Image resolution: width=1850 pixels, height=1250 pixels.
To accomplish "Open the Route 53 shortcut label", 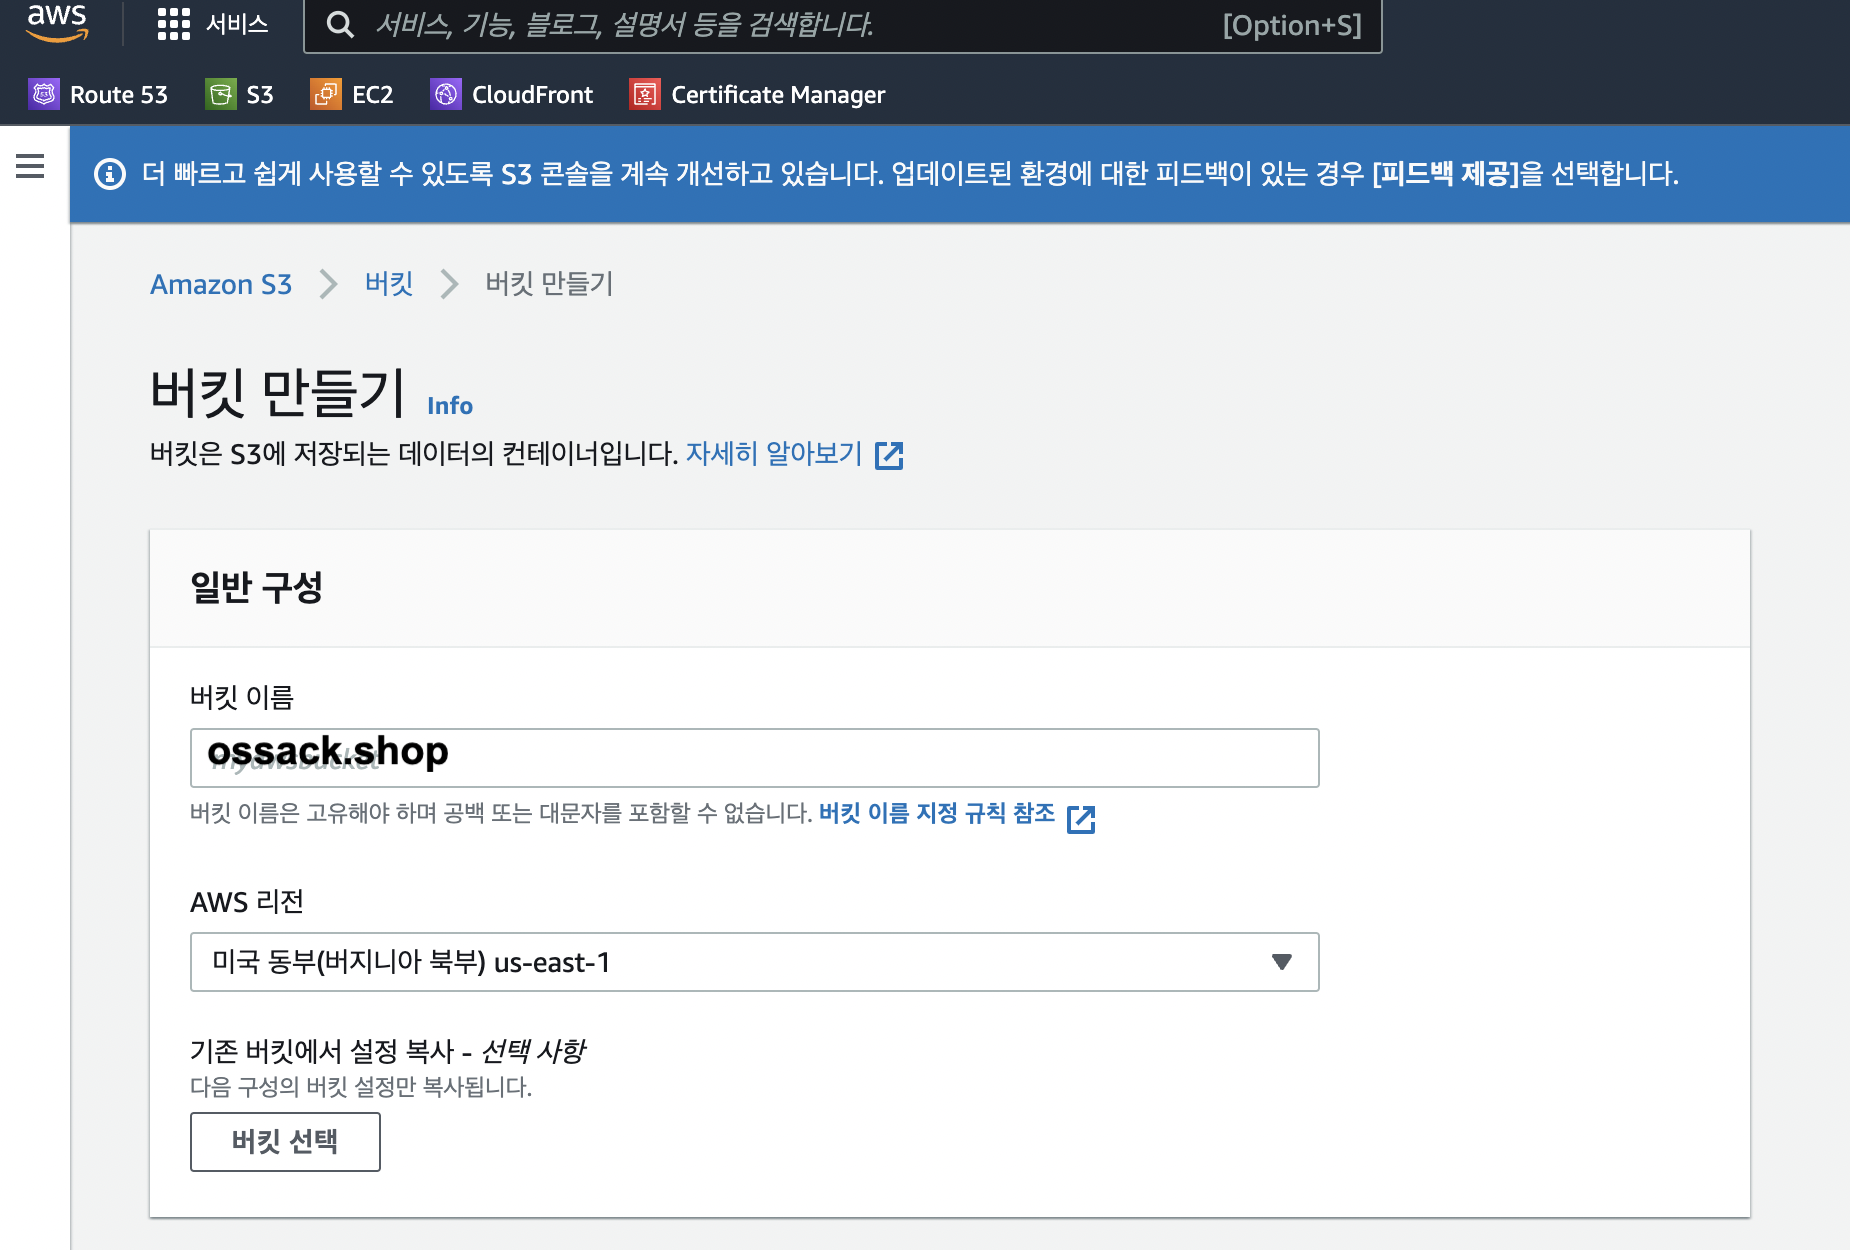I will 119,95.
